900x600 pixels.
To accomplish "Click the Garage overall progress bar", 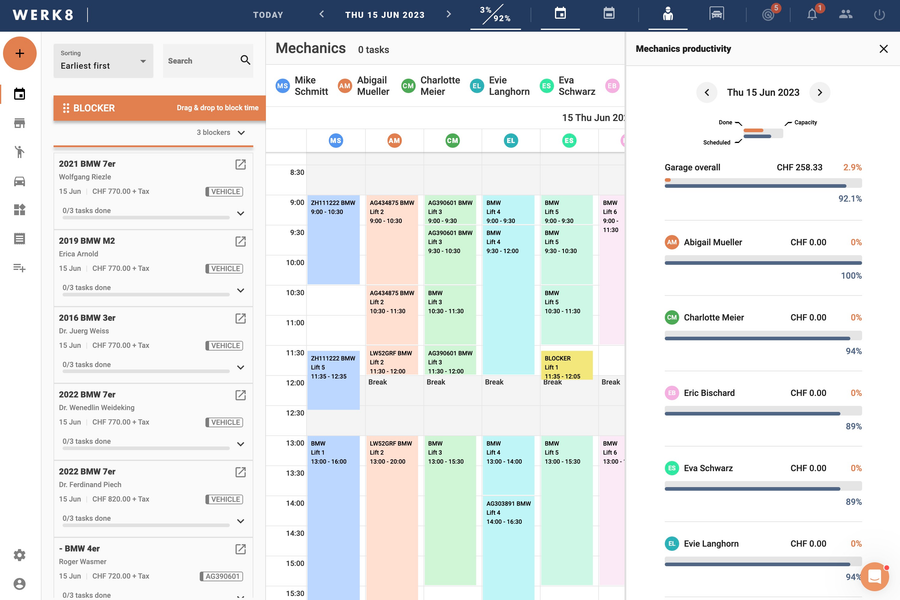I will [x=762, y=183].
